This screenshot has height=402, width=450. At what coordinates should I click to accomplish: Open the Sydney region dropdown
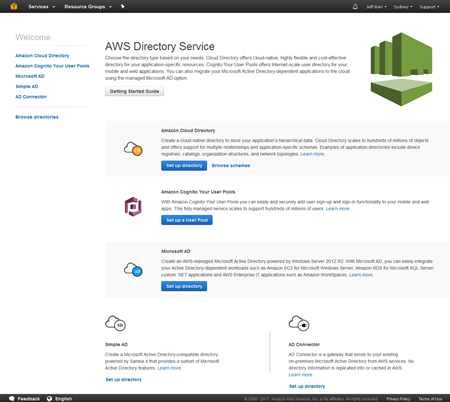coord(403,7)
